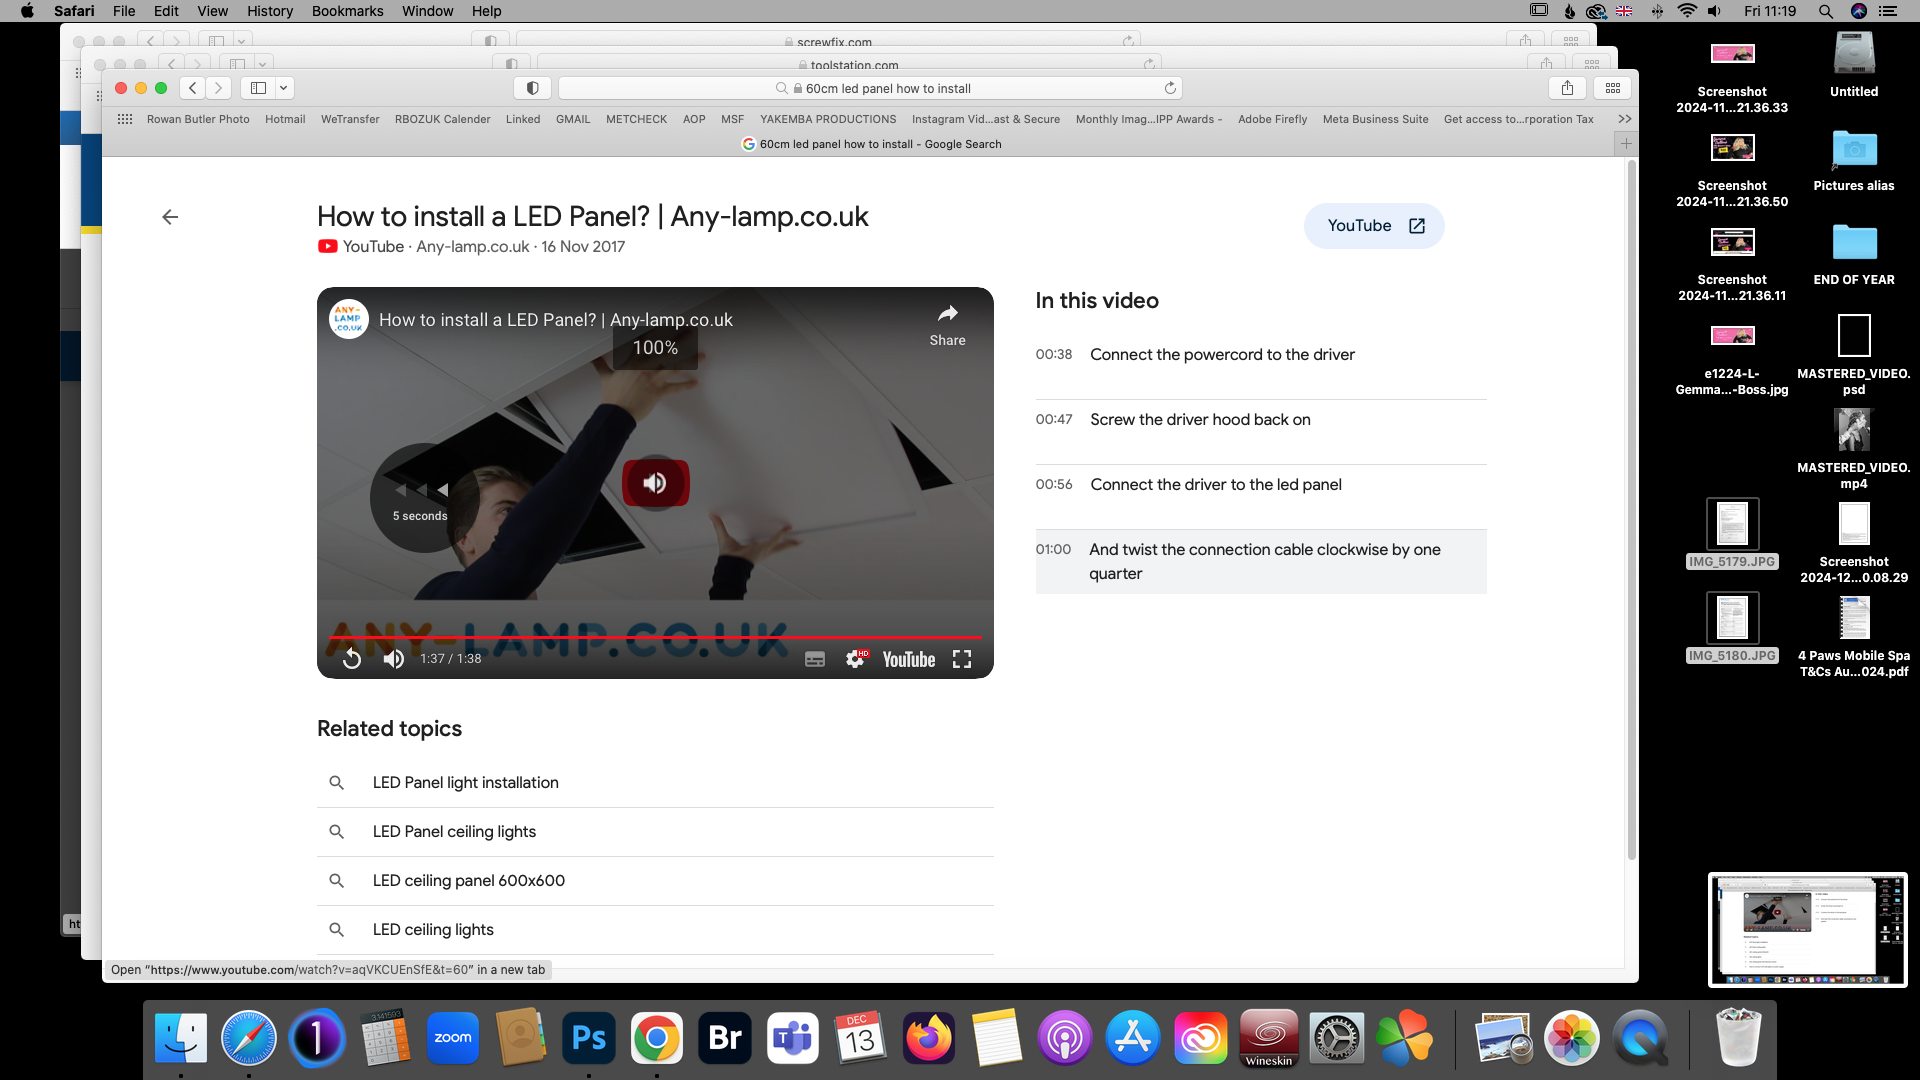Click the red video progress bar
Viewport: 1920px width, 1080px height.
655,637
